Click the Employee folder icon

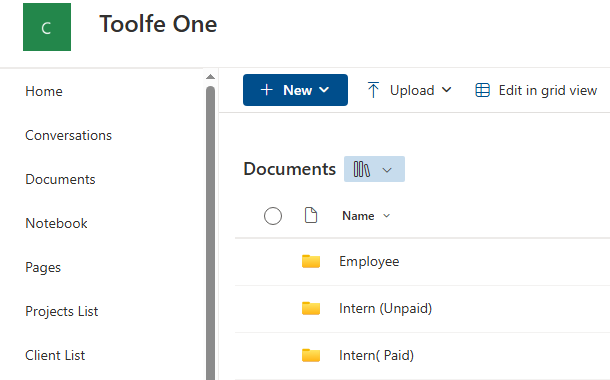tap(311, 261)
